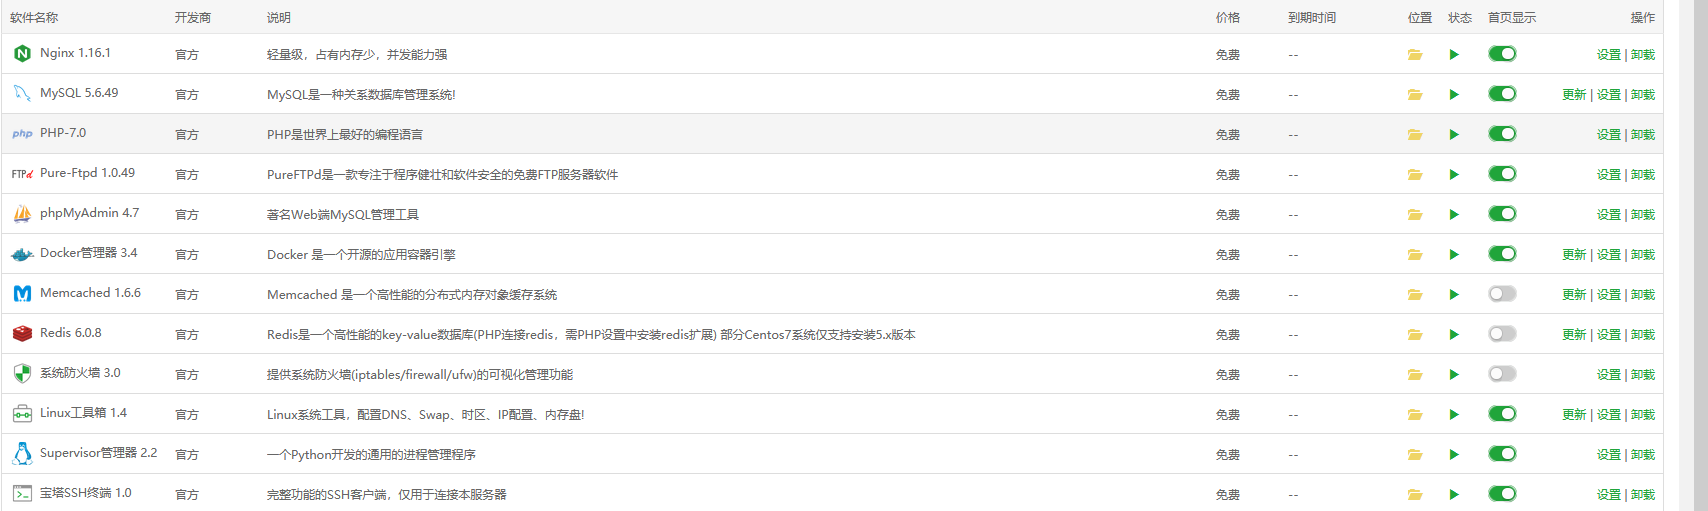Click the Docker whale icon
Image resolution: width=1708 pixels, height=511 pixels.
pos(22,254)
